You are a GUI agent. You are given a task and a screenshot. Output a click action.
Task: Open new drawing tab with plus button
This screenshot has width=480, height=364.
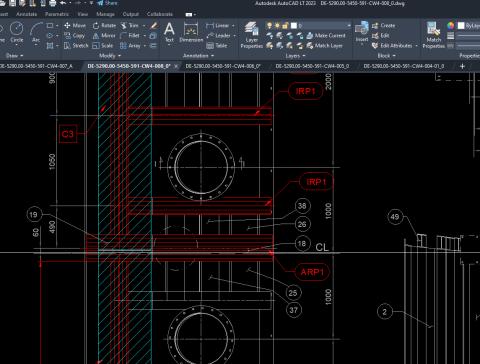tap(462, 66)
